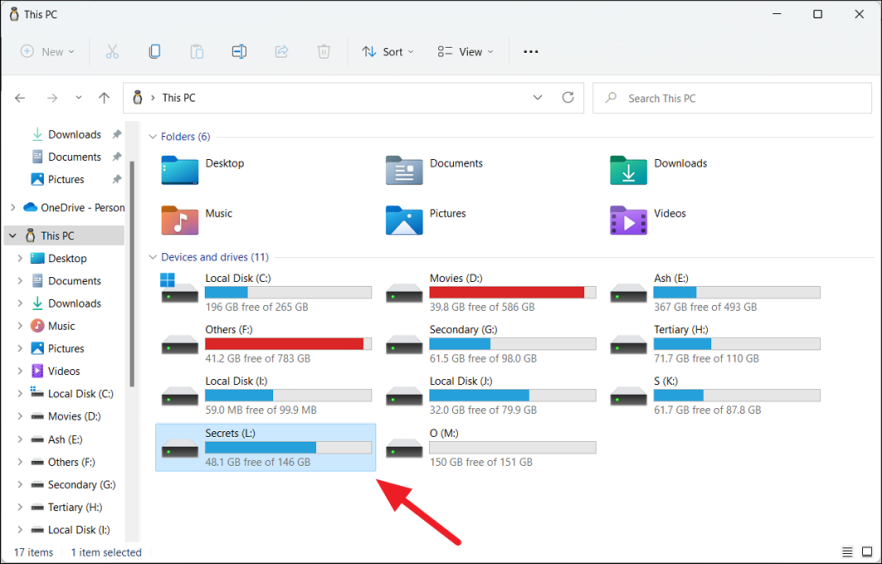Open pinned Downloads in Quick access

[x=74, y=134]
